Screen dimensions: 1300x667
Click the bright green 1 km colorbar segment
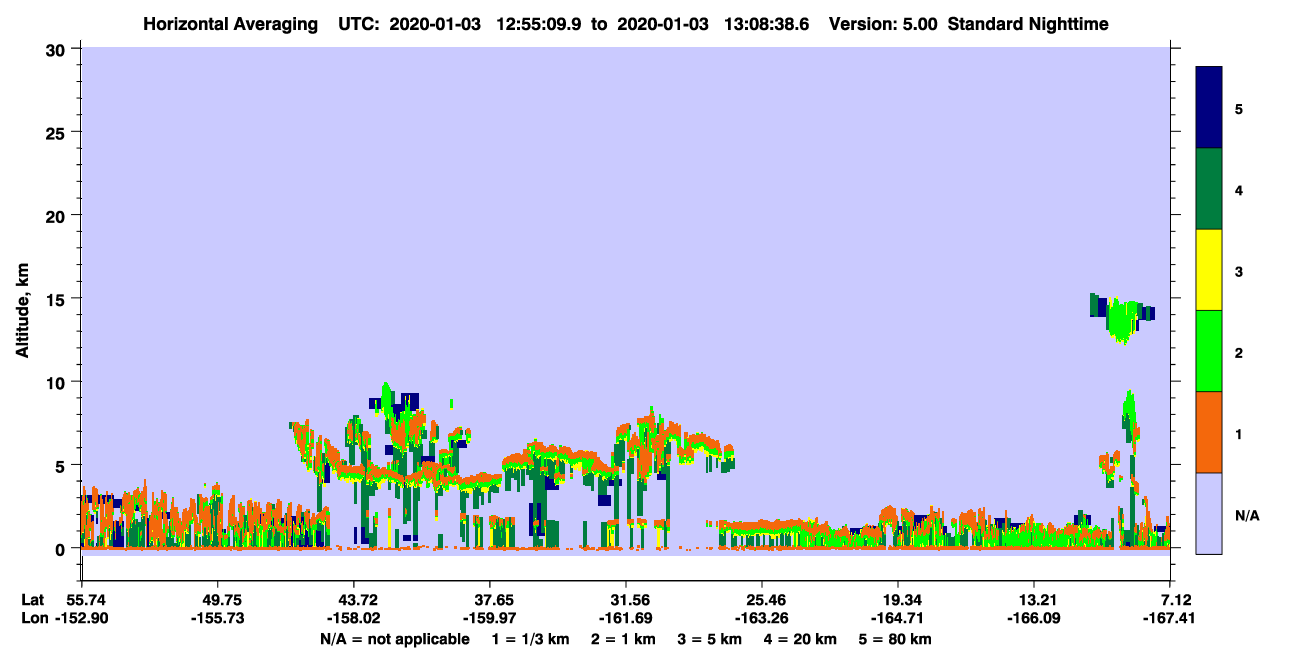click(1209, 351)
